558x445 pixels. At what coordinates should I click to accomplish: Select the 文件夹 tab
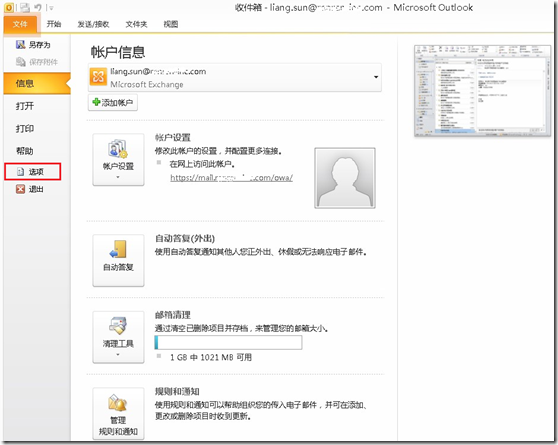[x=136, y=24]
